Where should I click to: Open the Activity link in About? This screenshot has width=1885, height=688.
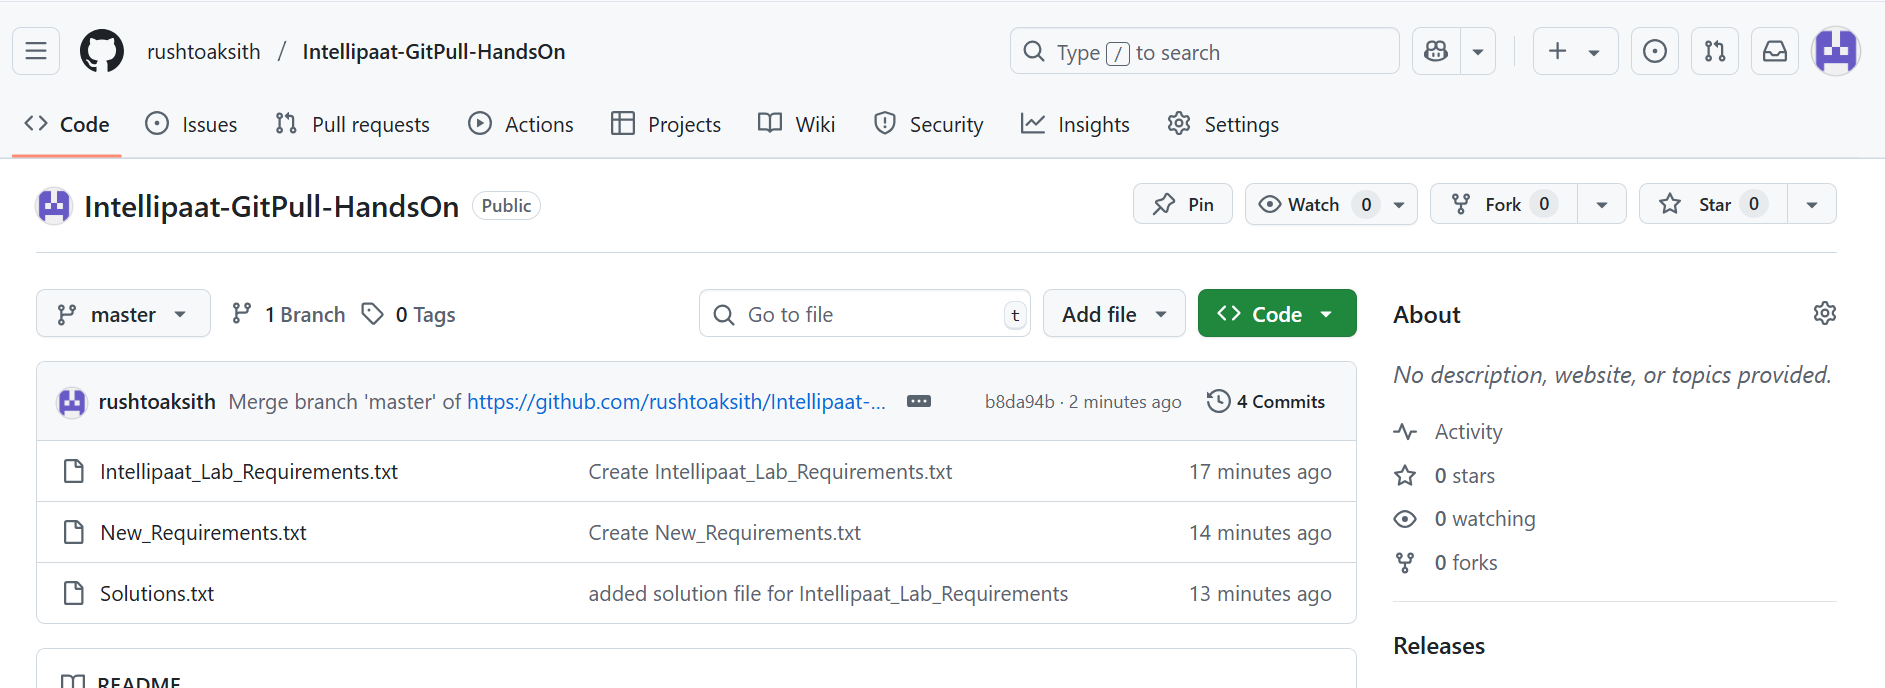(x=1448, y=431)
